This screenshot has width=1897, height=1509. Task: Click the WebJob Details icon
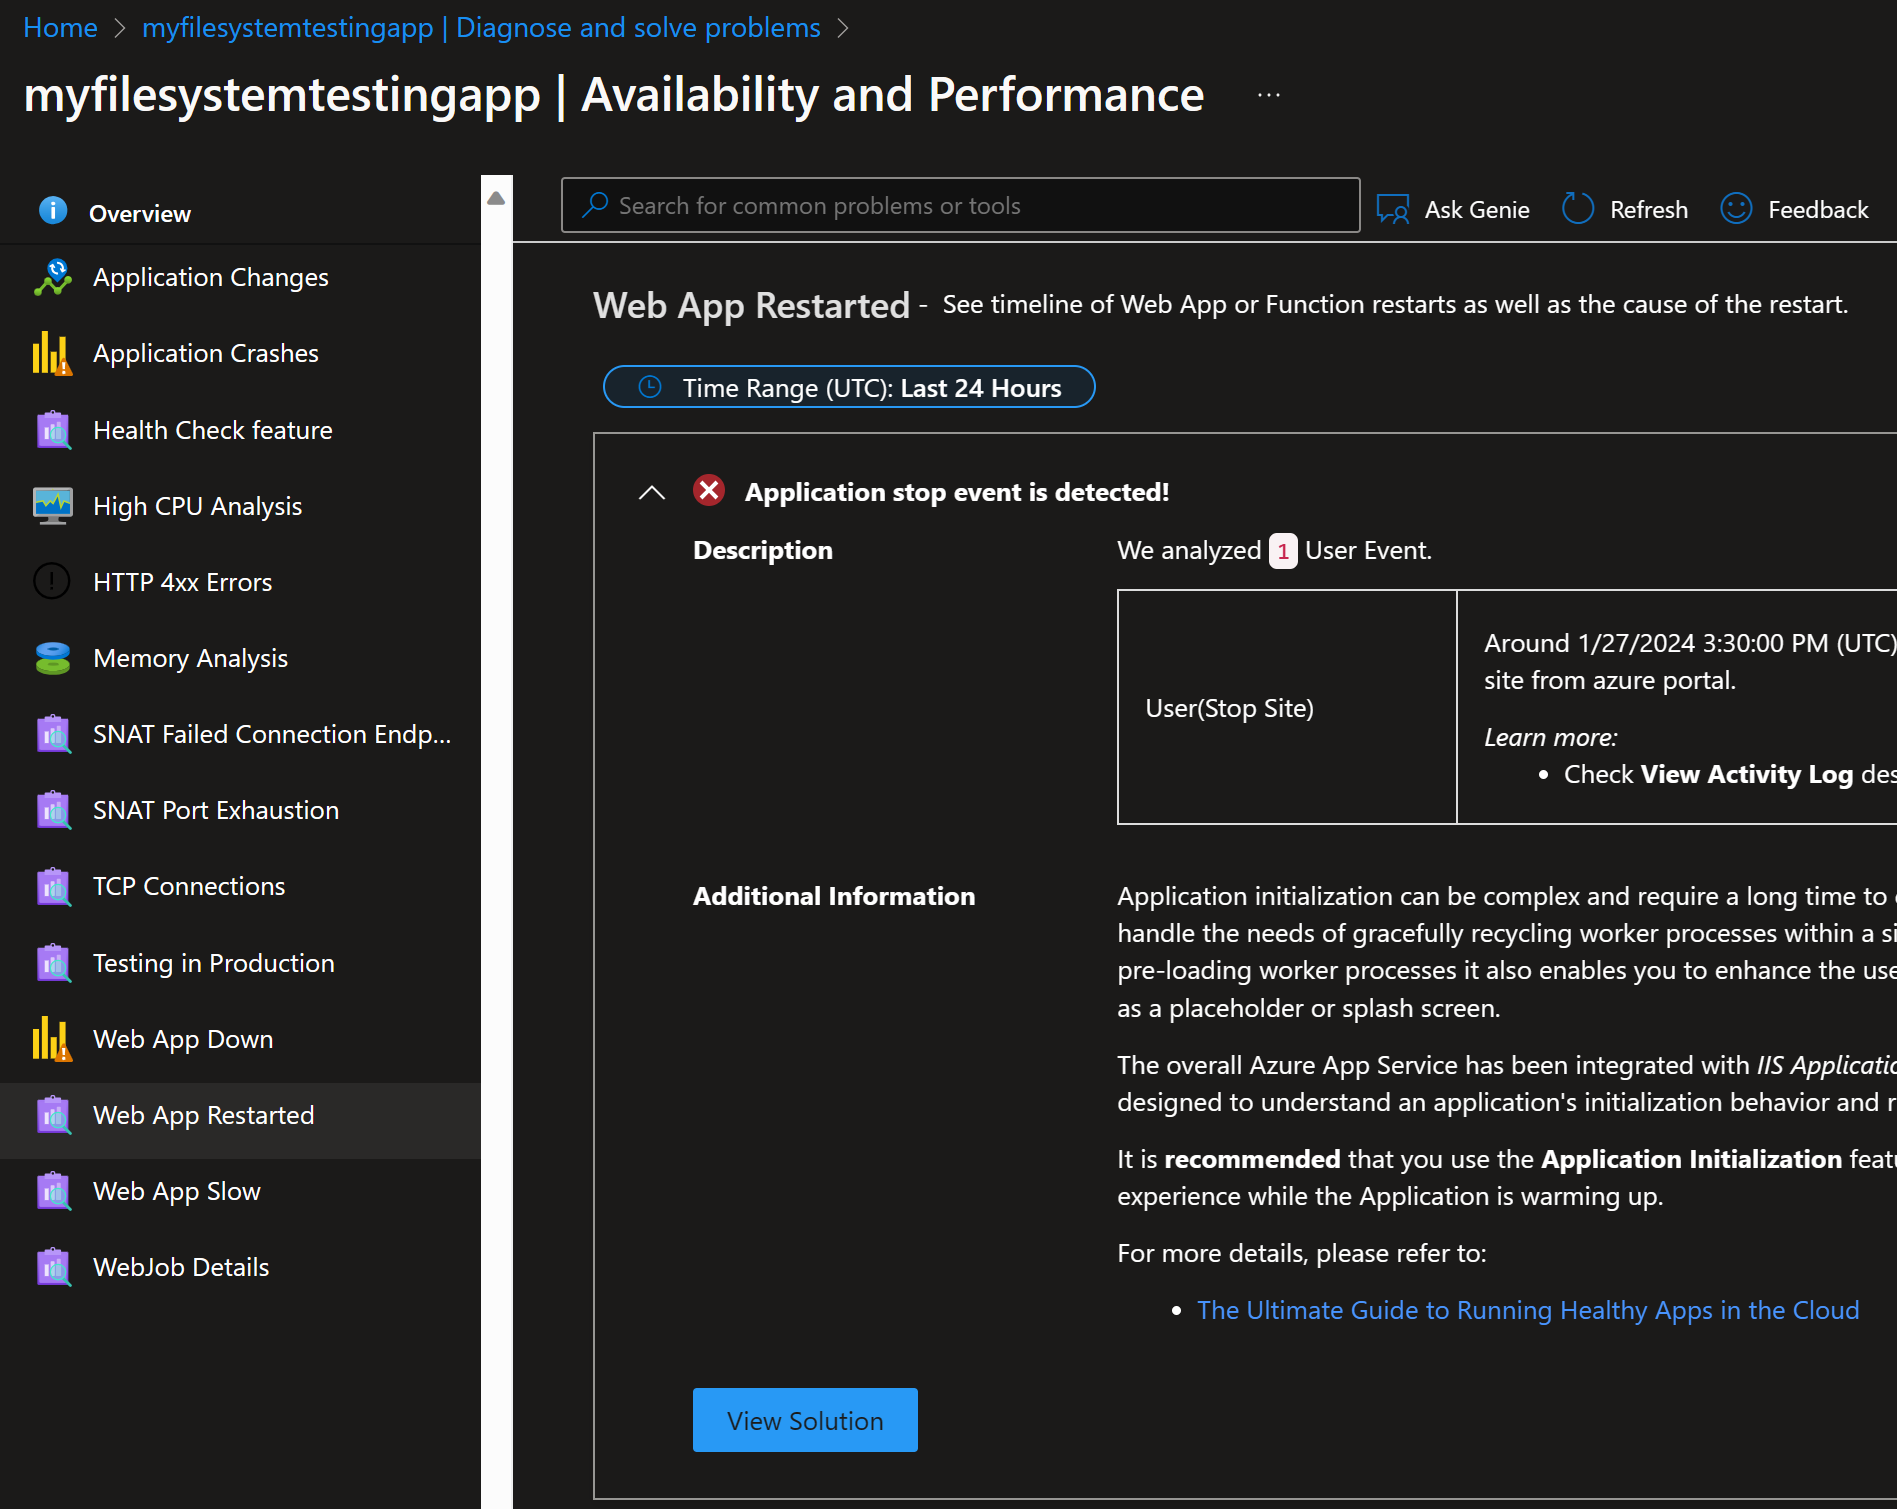click(53, 1268)
